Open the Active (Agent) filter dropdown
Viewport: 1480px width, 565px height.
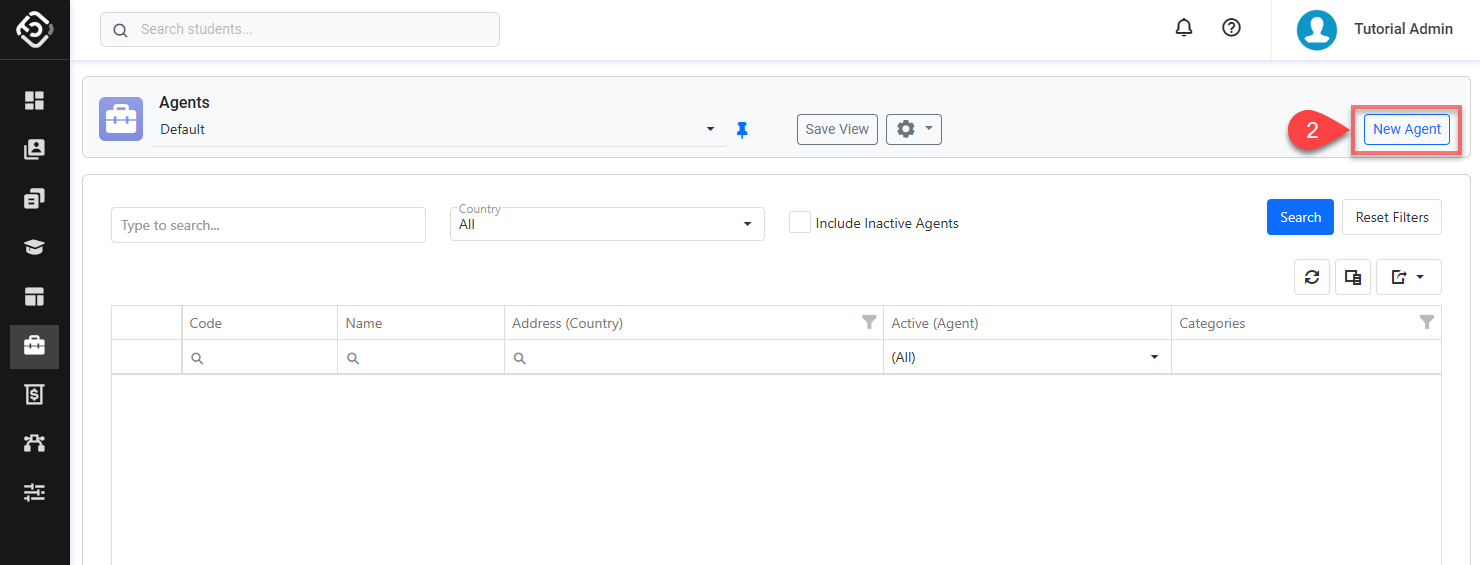point(1026,357)
